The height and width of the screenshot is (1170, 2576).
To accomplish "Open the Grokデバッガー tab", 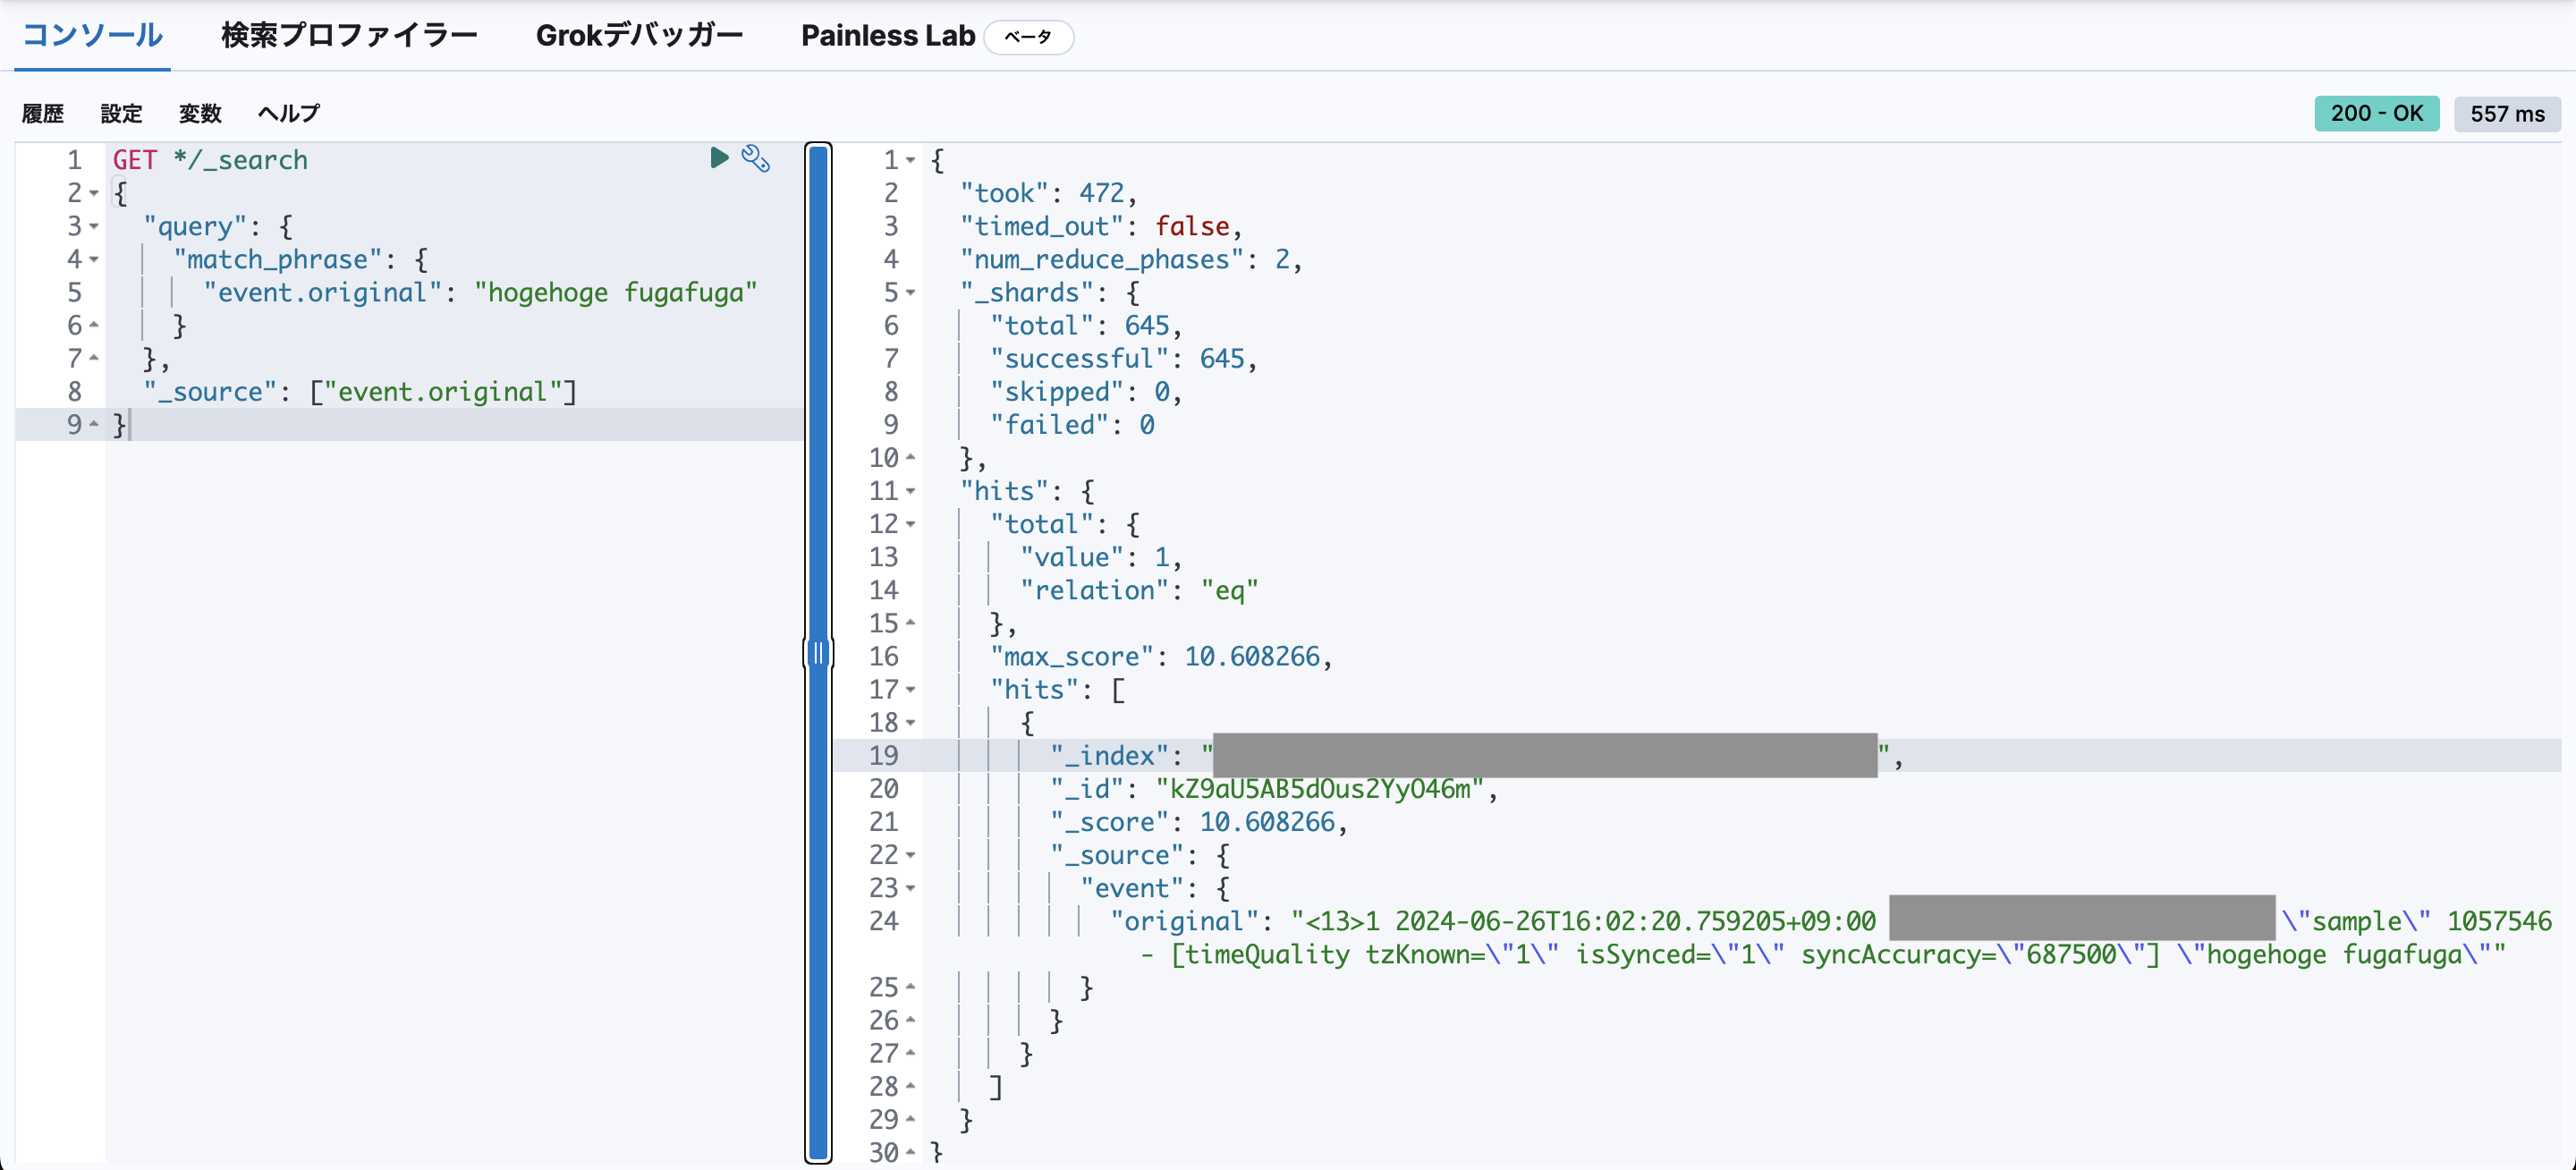I will (639, 36).
